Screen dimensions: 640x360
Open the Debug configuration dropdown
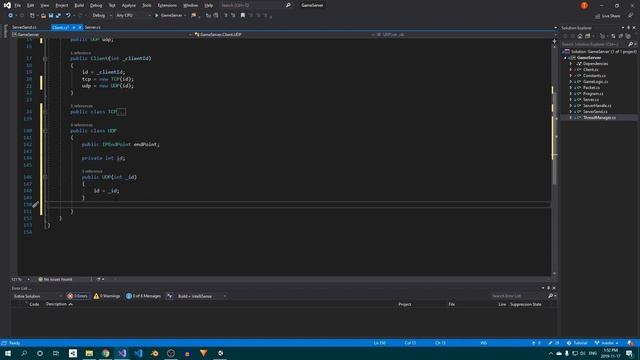point(101,16)
